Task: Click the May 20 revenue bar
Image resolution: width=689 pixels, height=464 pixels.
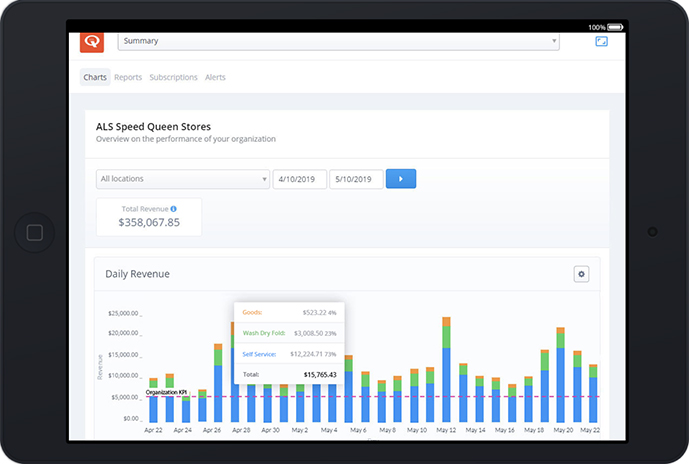Action: coord(560,375)
